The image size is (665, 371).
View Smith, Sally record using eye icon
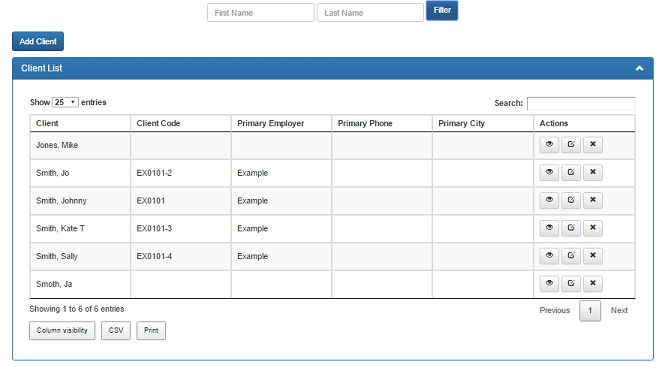[x=549, y=256]
